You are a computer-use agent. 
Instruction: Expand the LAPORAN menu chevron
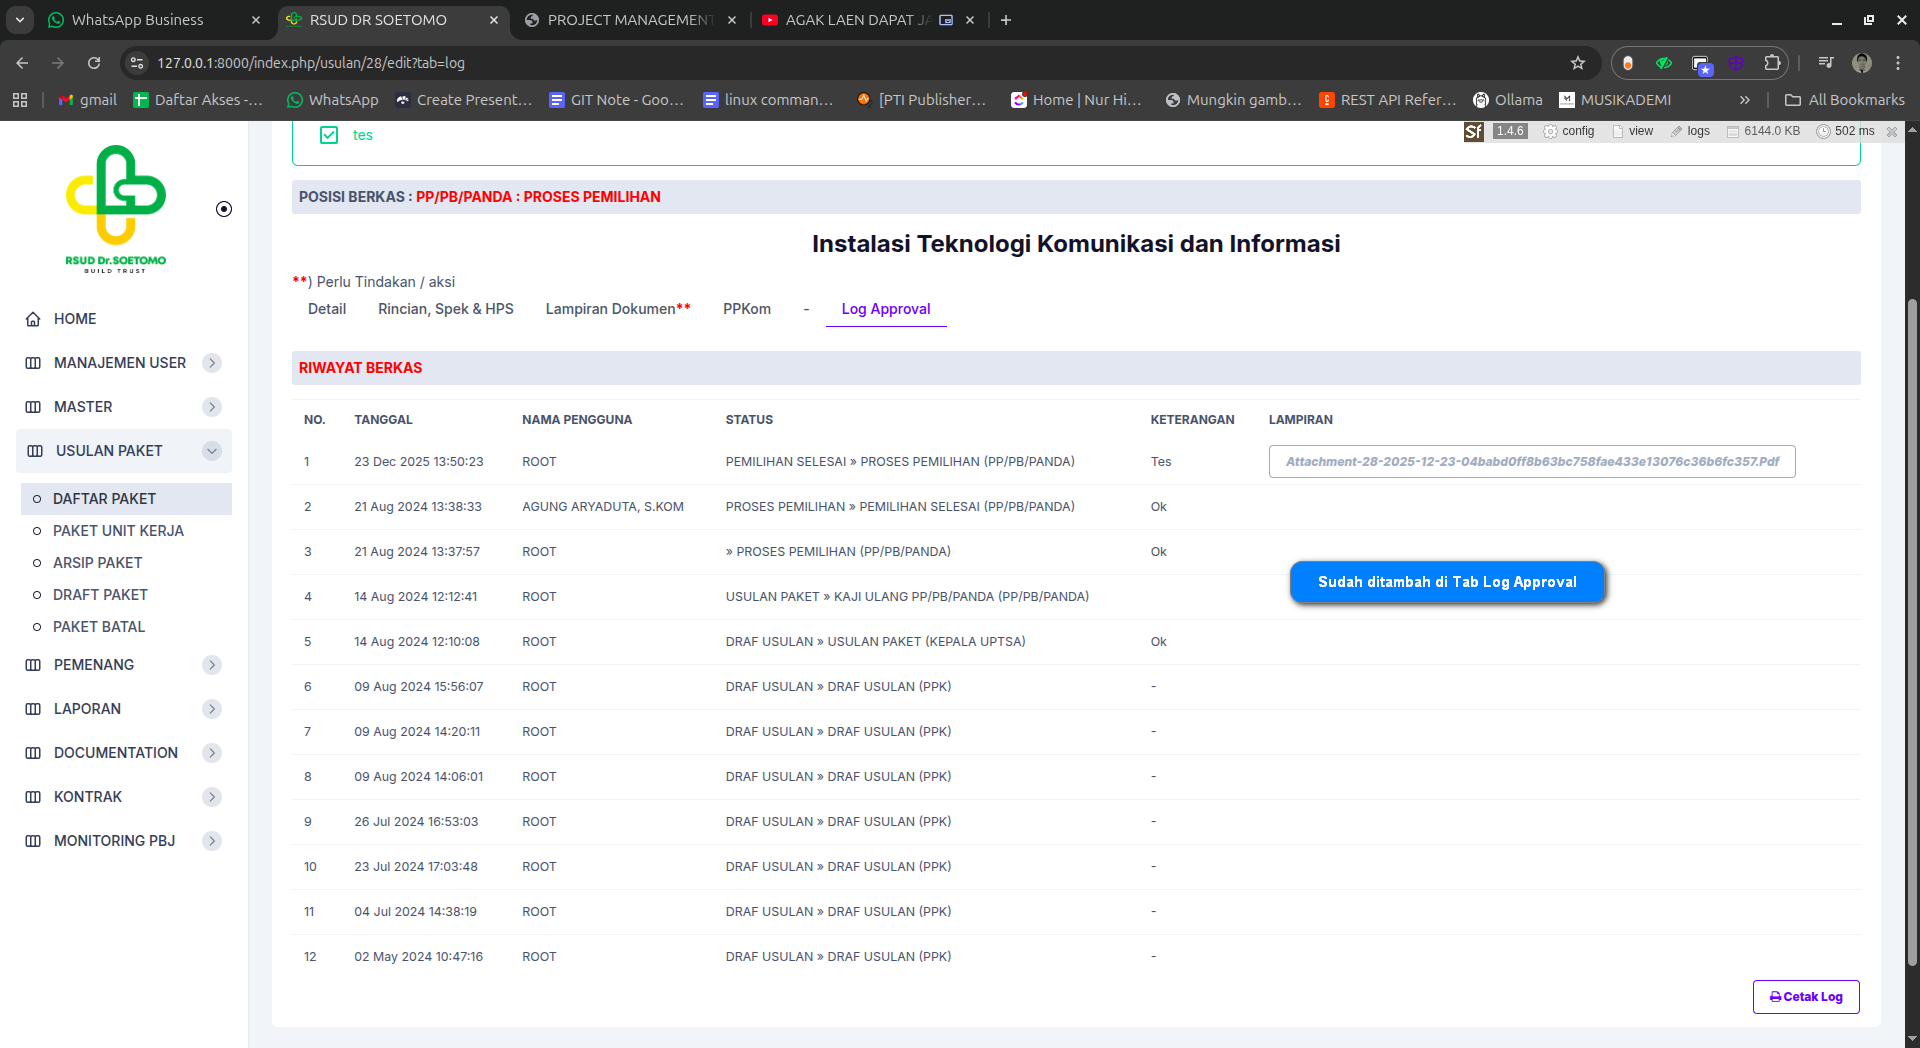point(212,709)
